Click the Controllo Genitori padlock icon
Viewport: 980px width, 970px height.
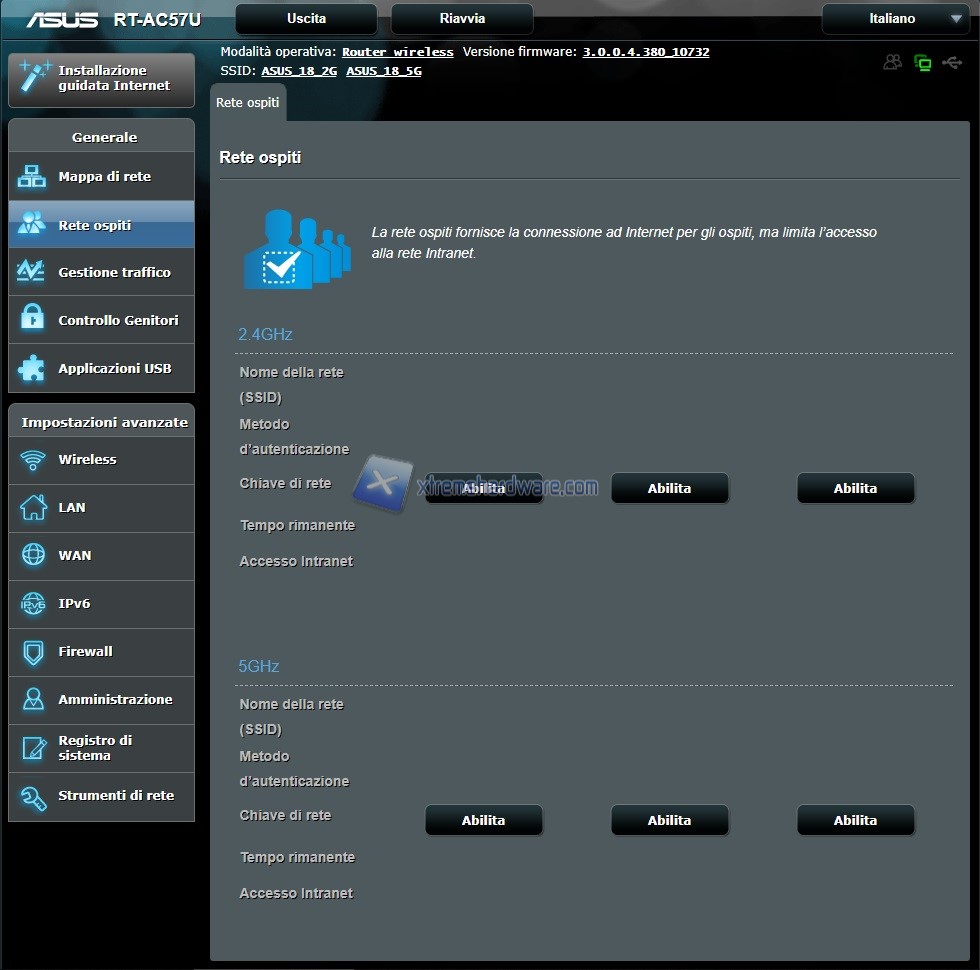tap(32, 320)
